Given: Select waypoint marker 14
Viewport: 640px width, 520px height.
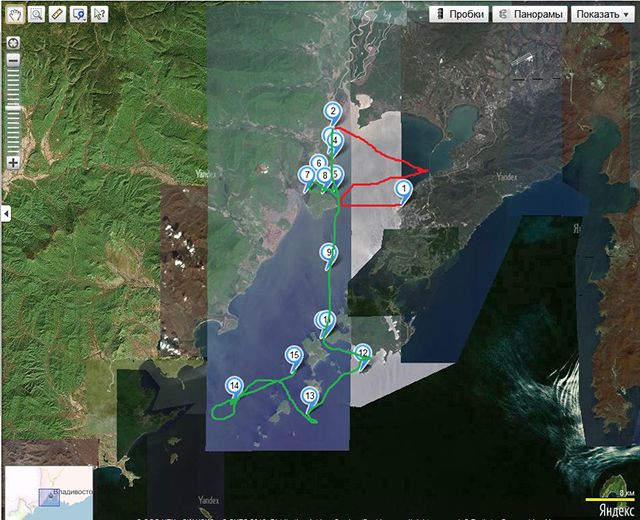Looking at the screenshot, I should pos(233,386).
